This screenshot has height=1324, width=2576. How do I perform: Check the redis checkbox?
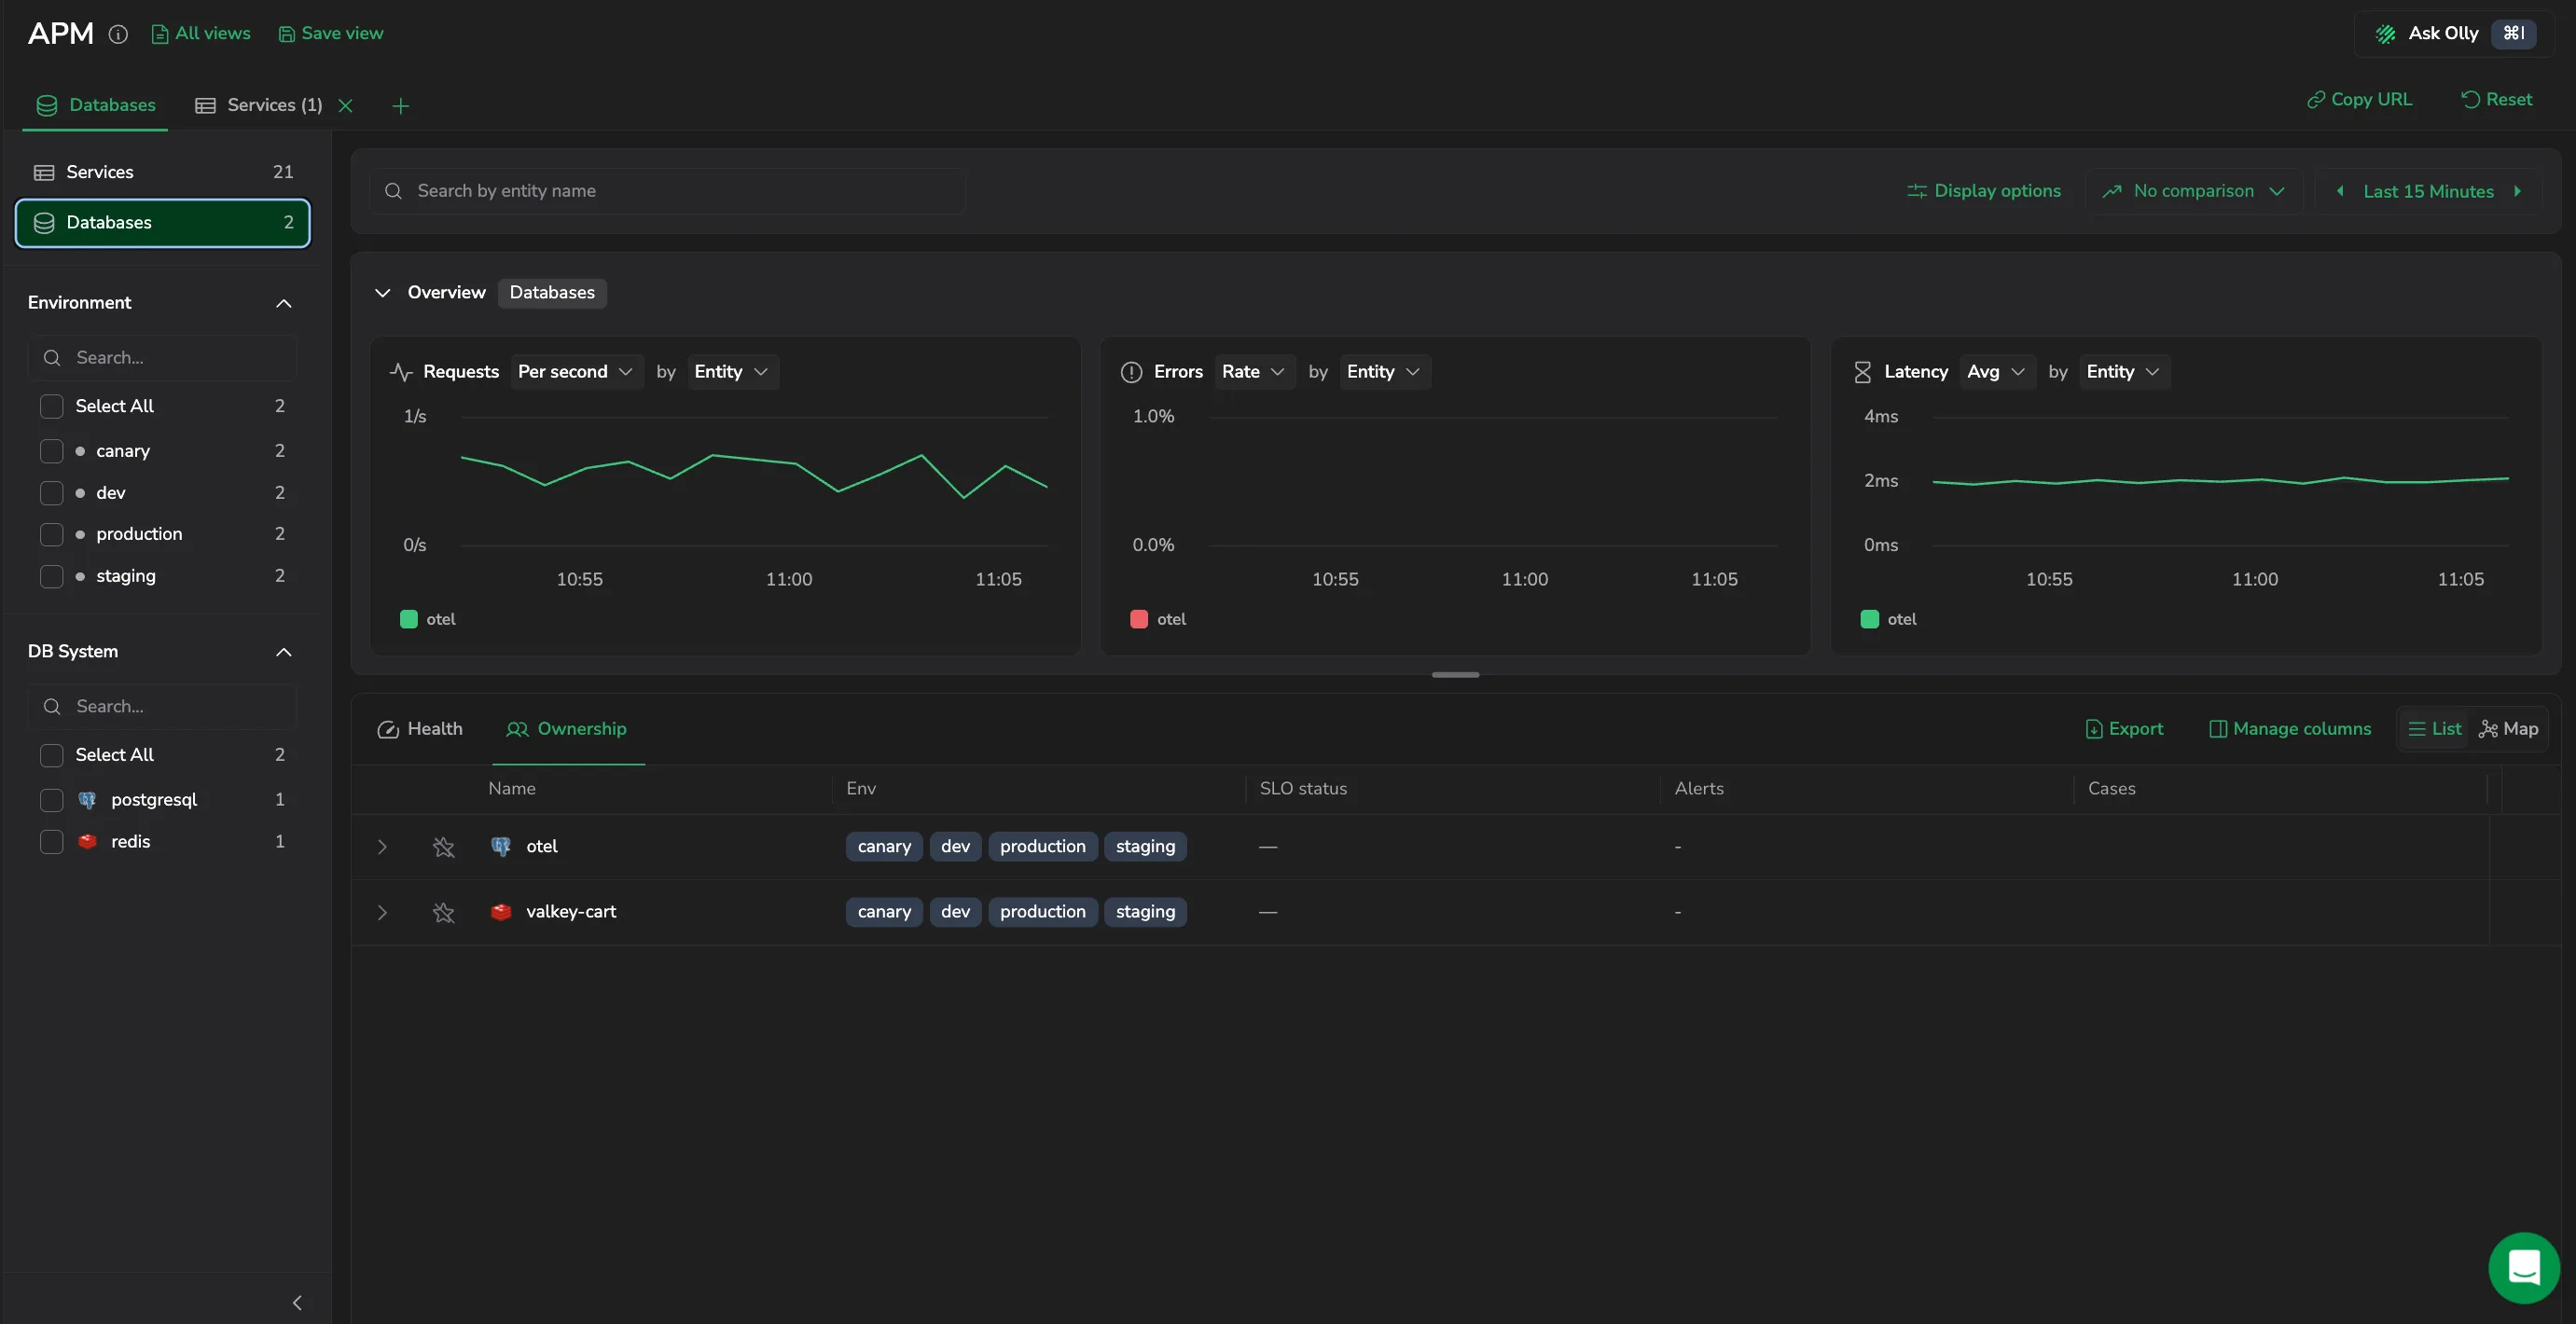[52, 842]
